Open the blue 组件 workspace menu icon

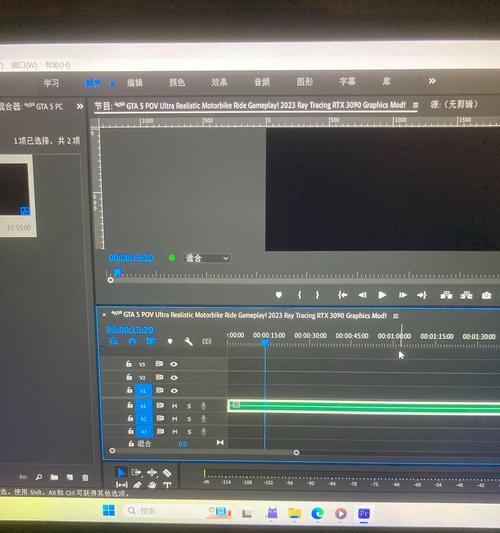click(x=113, y=83)
